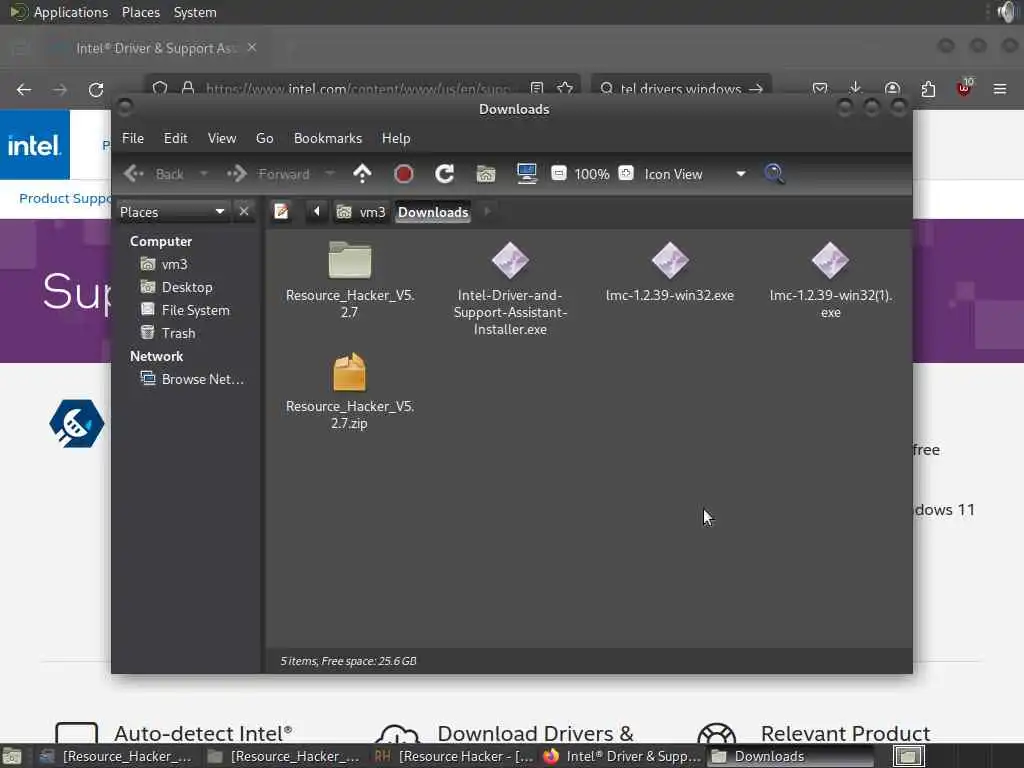Close the Intel Driver & Support browser tab
The height and width of the screenshot is (768, 1024).
252,48
